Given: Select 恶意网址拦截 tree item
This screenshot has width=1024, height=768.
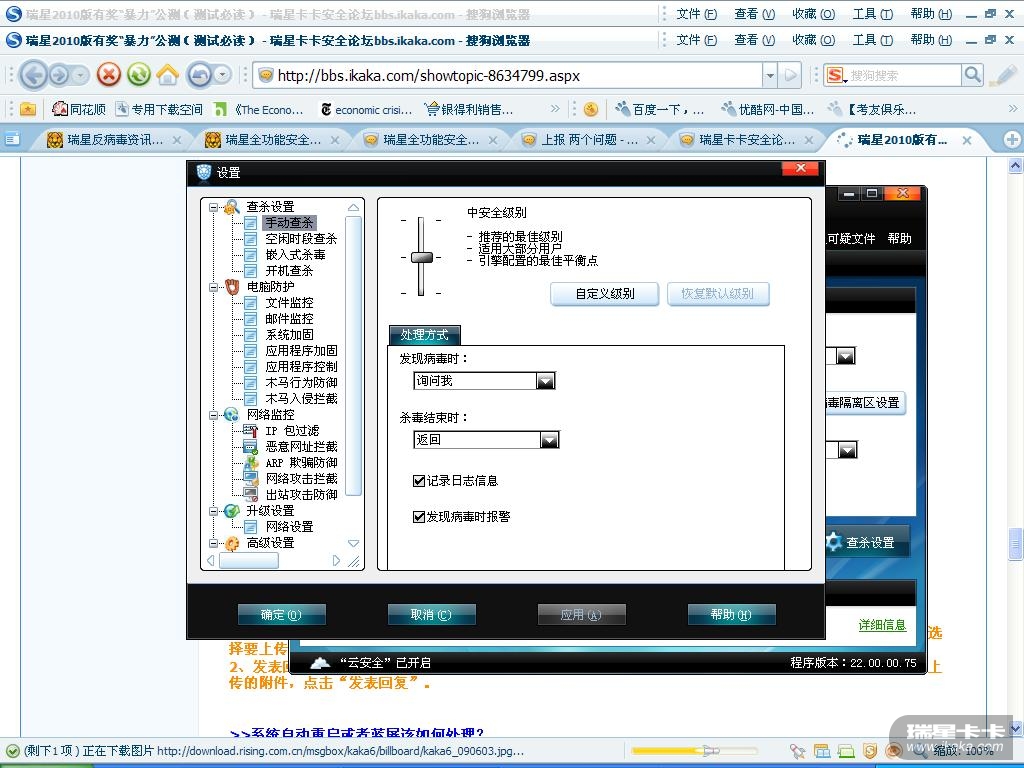Looking at the screenshot, I should click(x=301, y=446).
